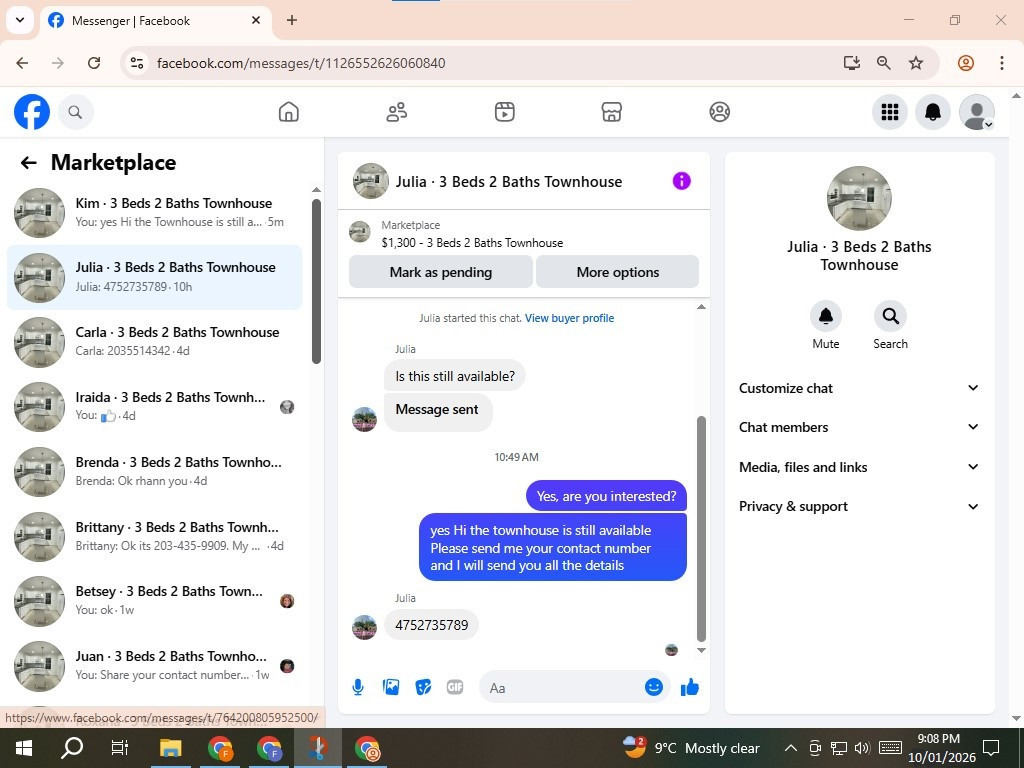
Task: Attach a file with the photo icon
Action: pos(391,687)
